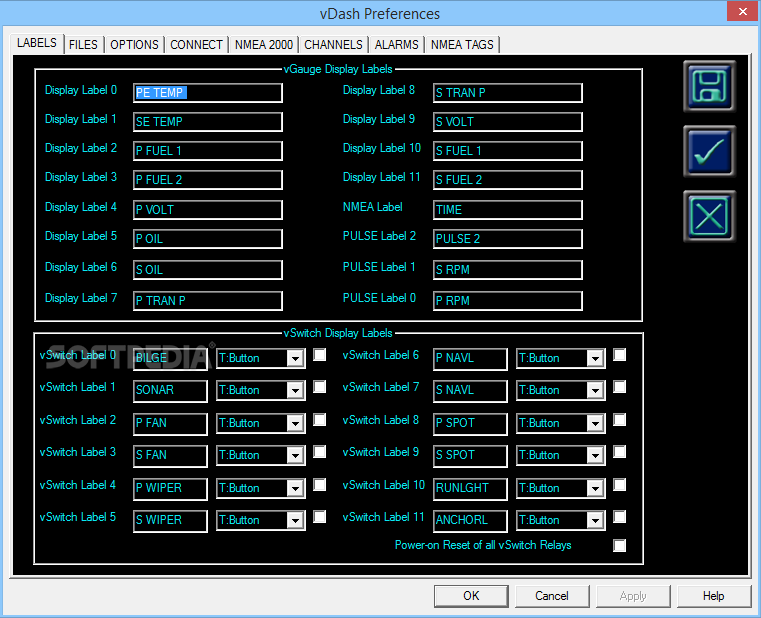Image resolution: width=761 pixels, height=618 pixels.
Task: Open the vSwitch Label 8 type dropdown
Action: click(x=561, y=424)
